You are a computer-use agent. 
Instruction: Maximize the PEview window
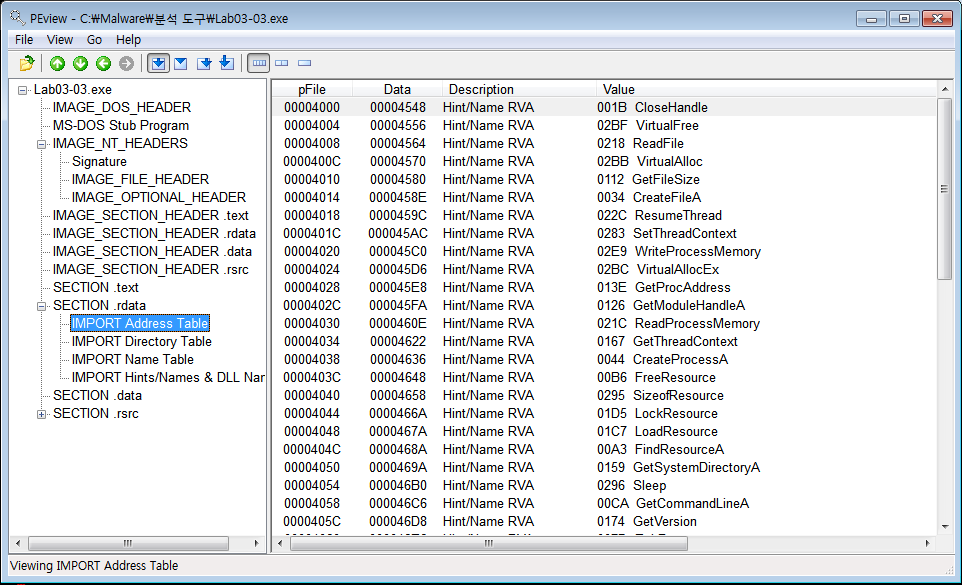[x=904, y=18]
